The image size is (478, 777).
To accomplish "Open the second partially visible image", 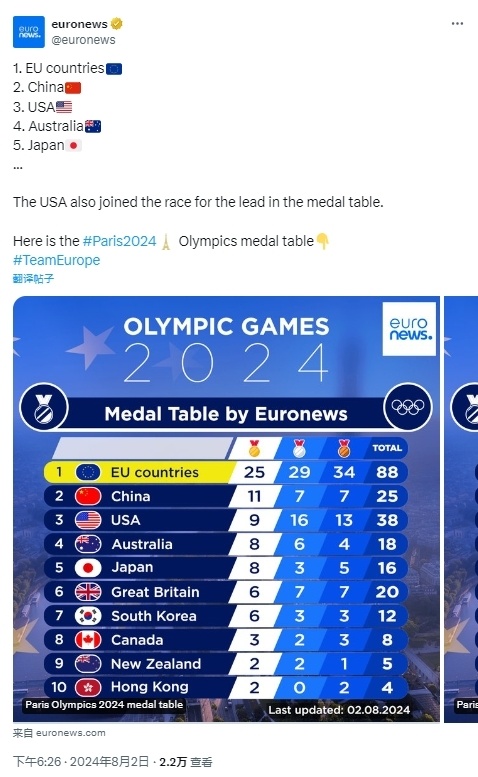I will coord(461,509).
